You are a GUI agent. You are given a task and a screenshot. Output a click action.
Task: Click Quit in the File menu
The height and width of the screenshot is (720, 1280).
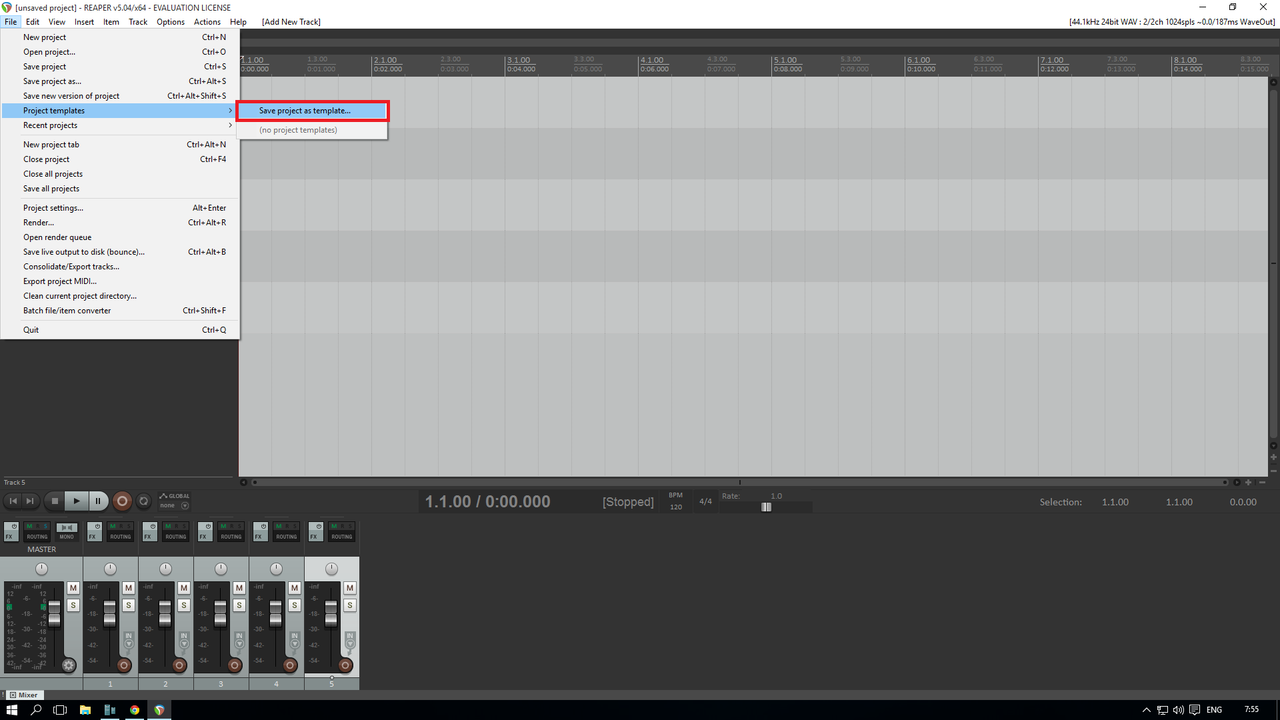[x=120, y=330]
